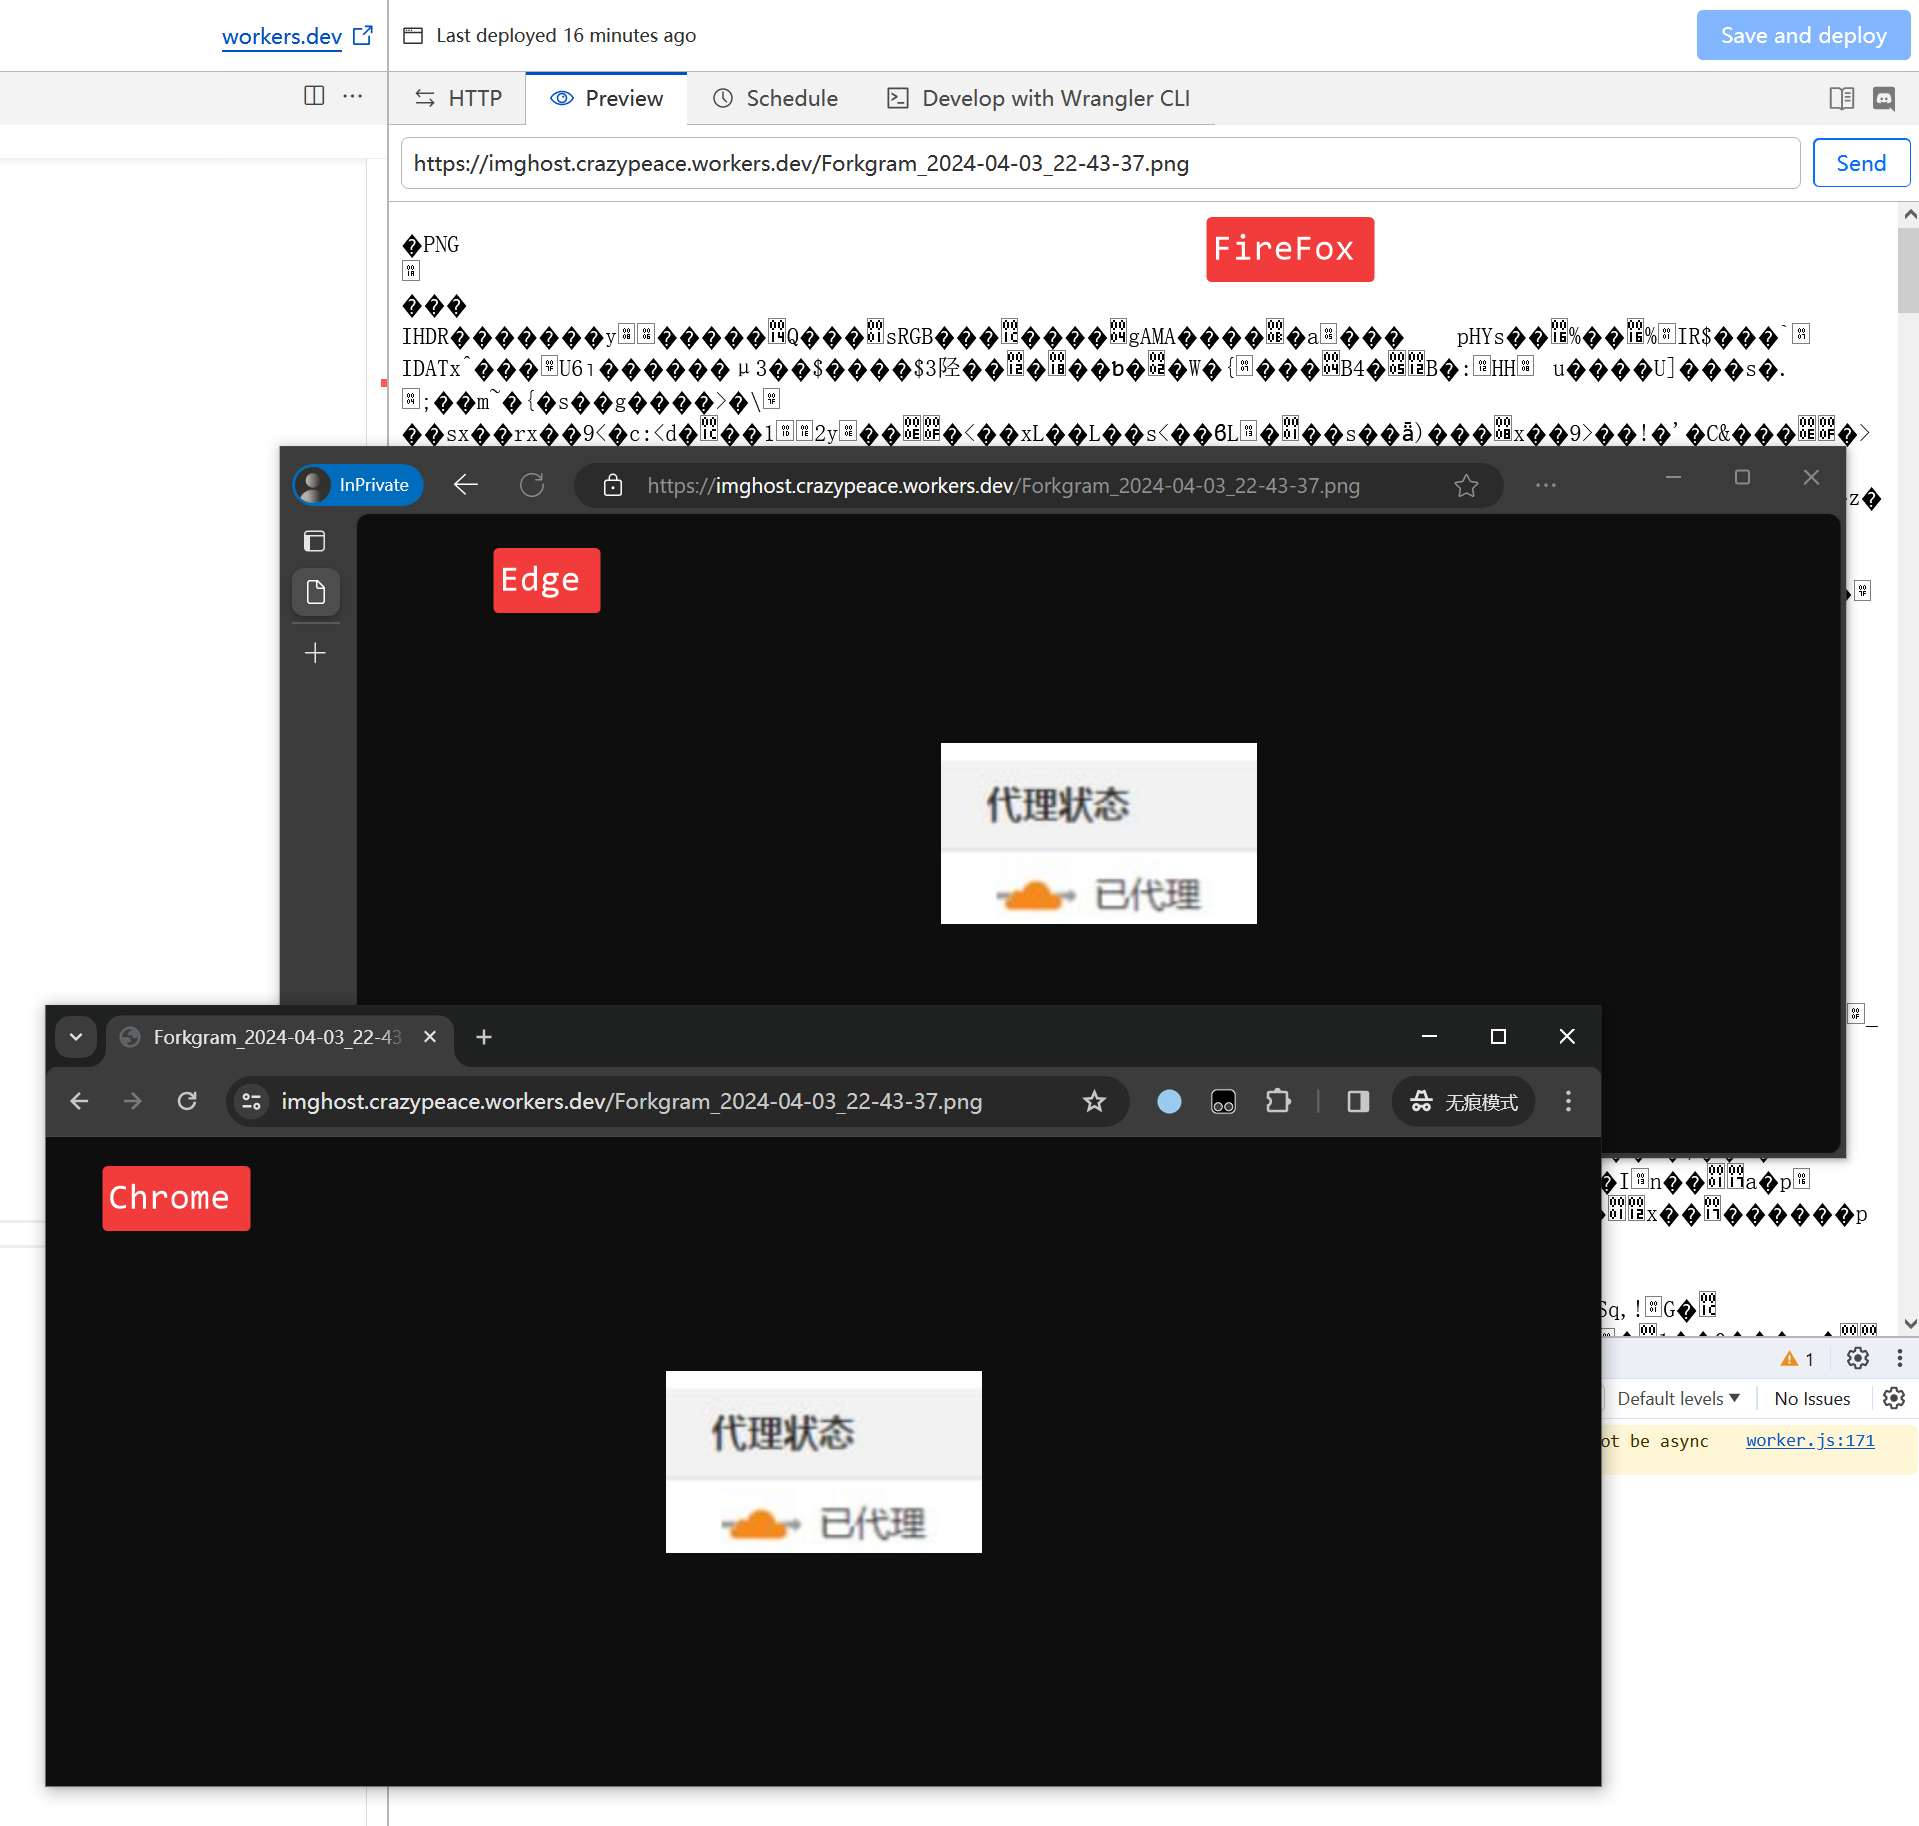
Task: Add new tab in Edge sidebar
Action: (x=315, y=653)
